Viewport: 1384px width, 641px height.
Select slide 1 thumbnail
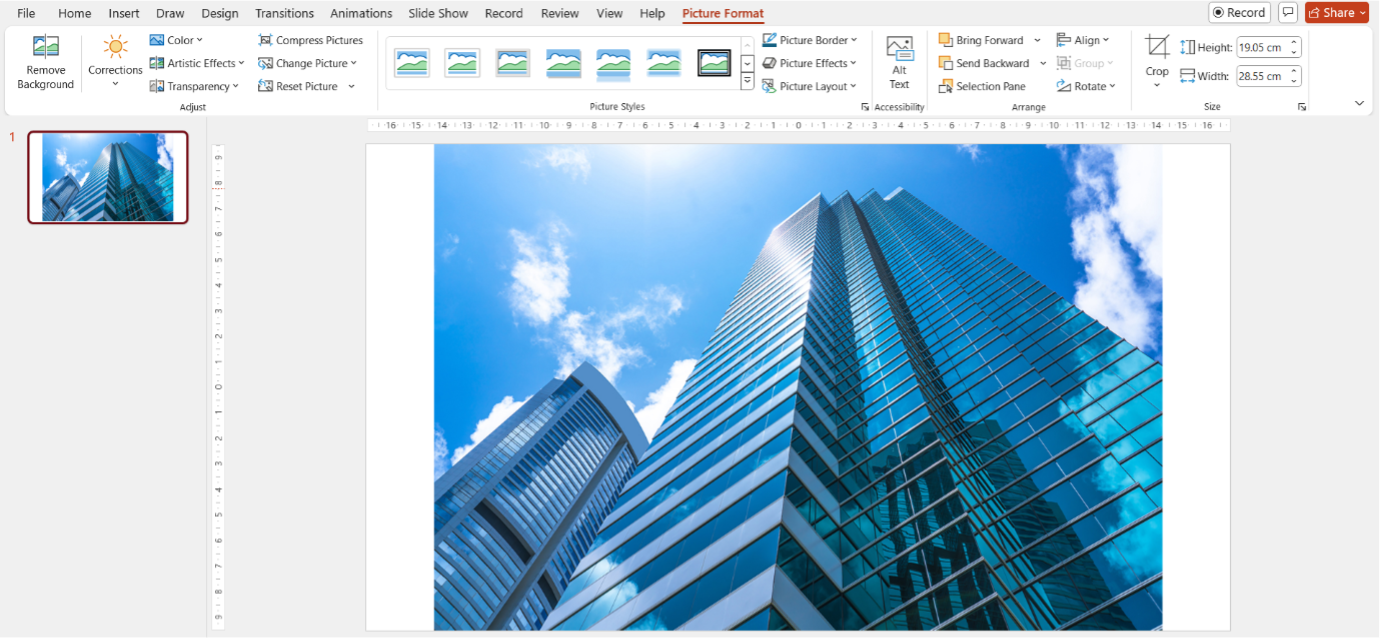(107, 177)
